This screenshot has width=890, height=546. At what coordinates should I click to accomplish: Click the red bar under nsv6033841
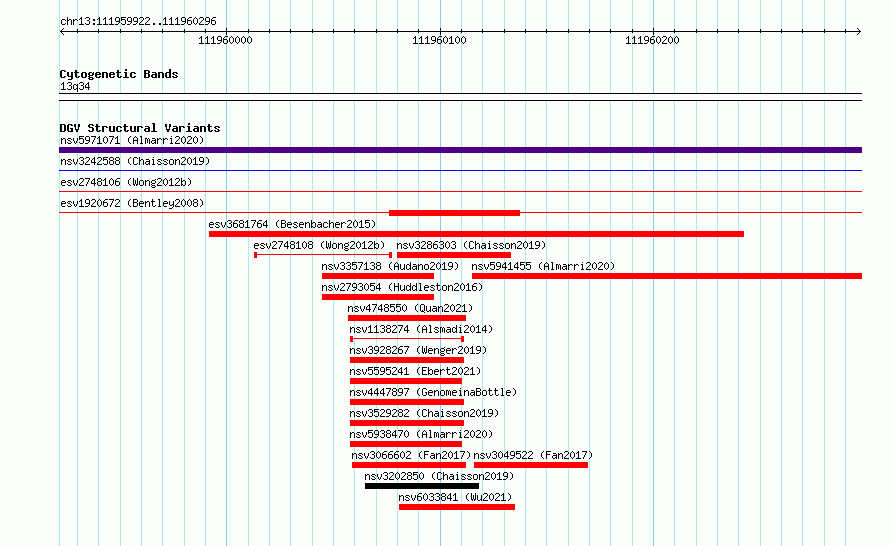457,507
